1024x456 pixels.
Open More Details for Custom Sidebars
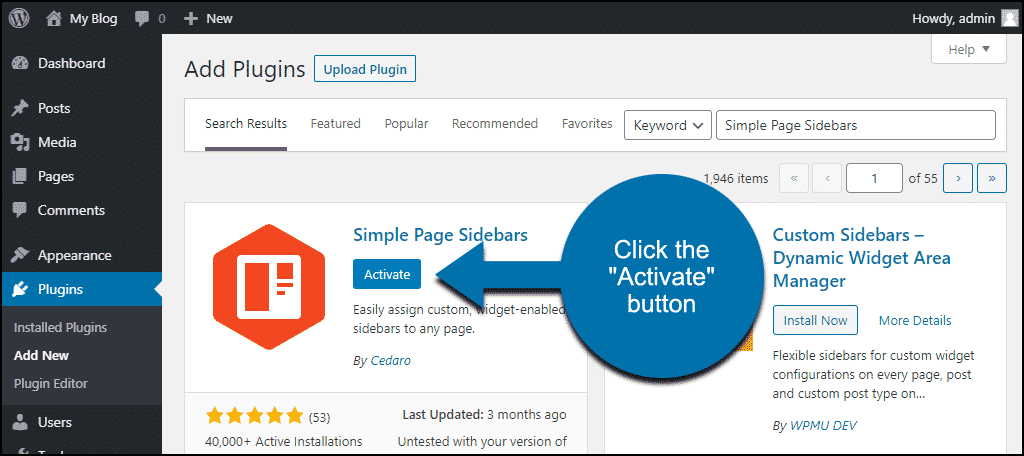(x=915, y=320)
